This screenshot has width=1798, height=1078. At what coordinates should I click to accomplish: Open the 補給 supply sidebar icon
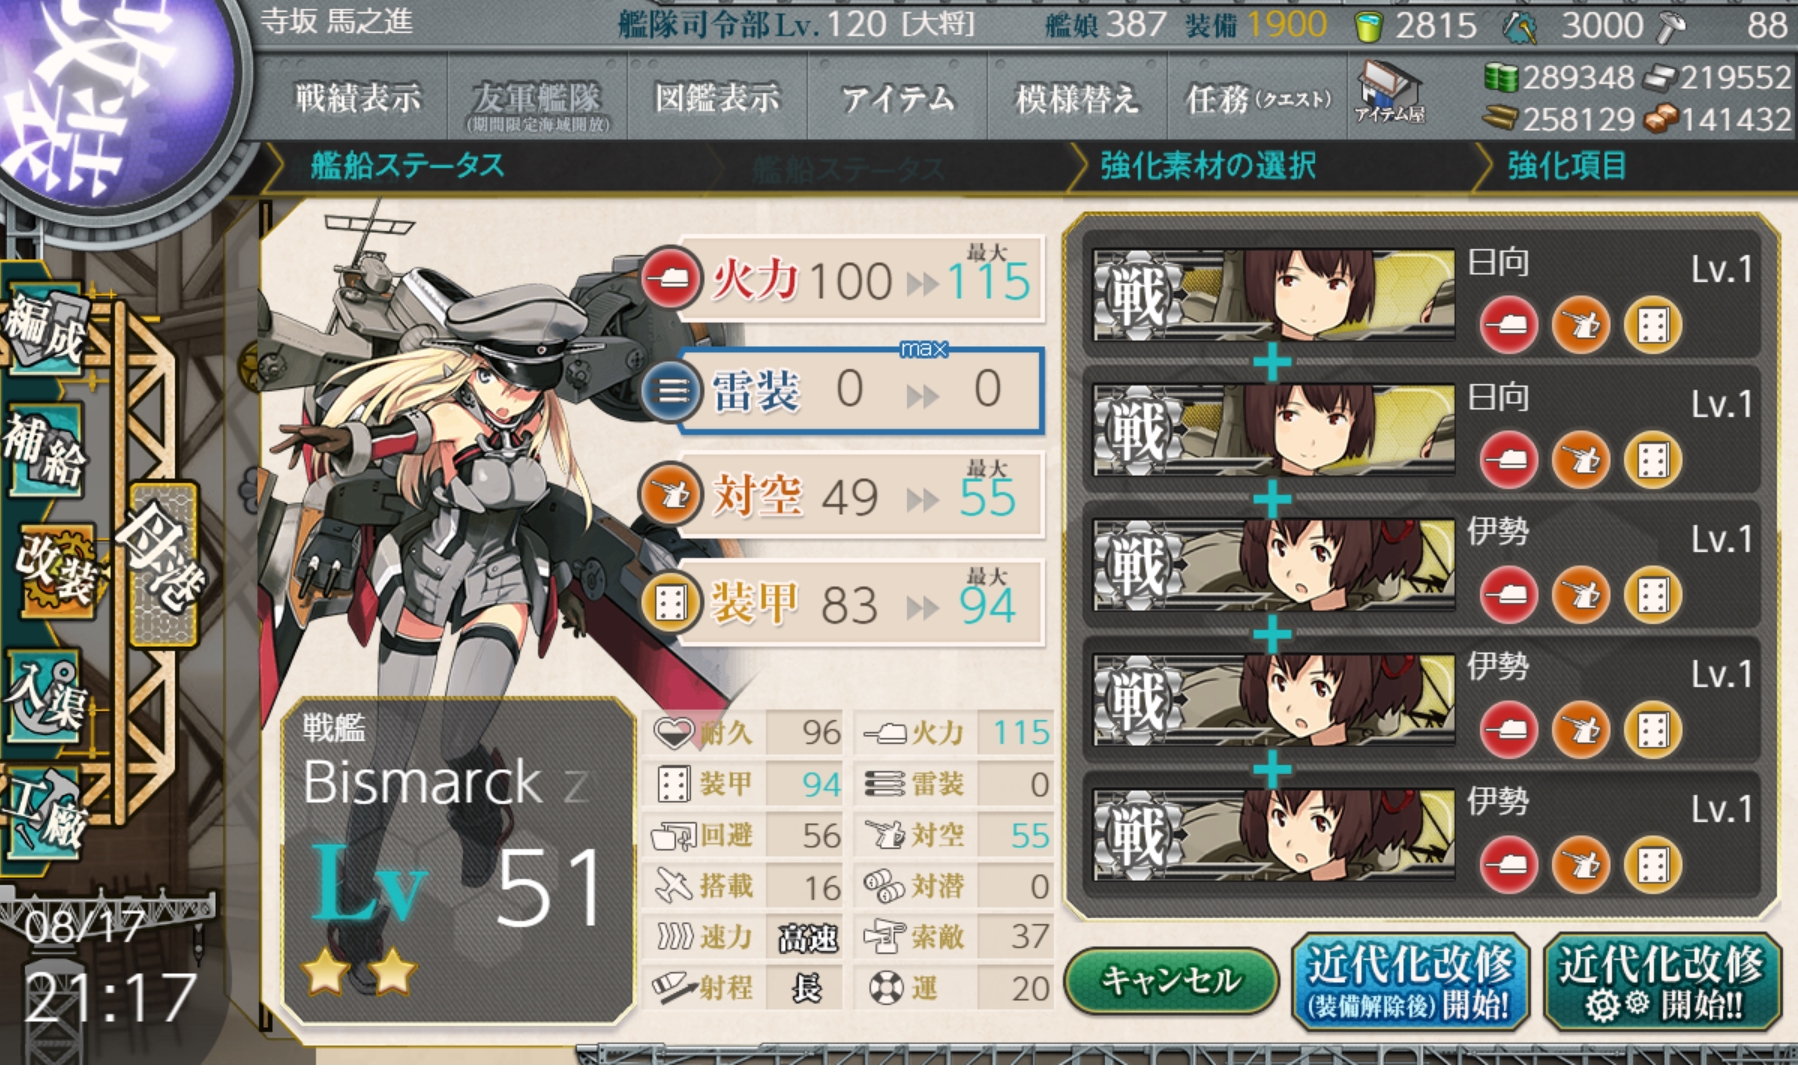point(46,450)
